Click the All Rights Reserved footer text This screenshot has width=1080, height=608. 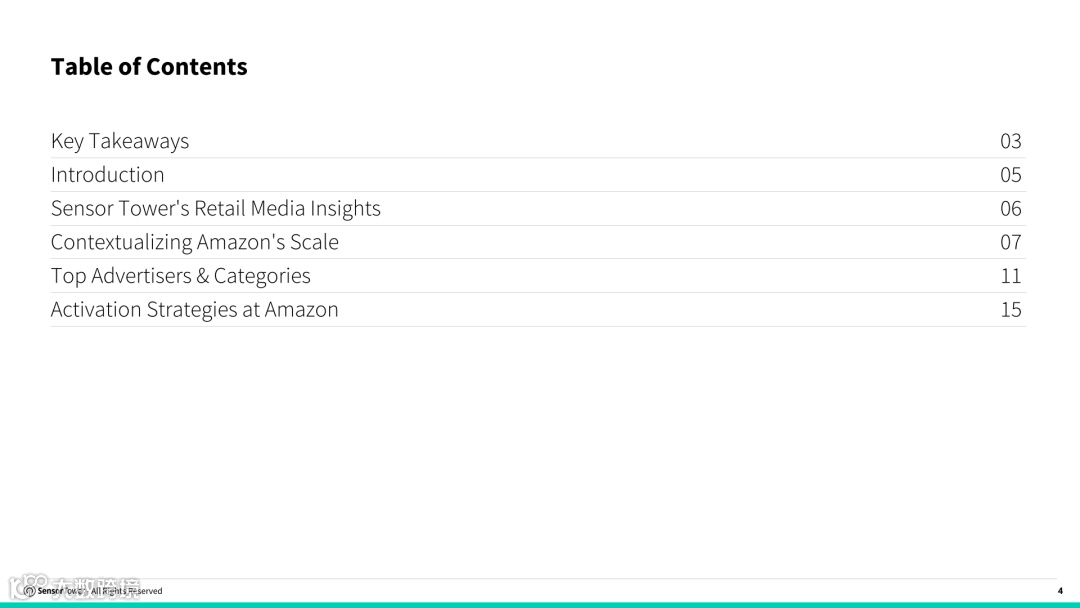click(x=128, y=592)
